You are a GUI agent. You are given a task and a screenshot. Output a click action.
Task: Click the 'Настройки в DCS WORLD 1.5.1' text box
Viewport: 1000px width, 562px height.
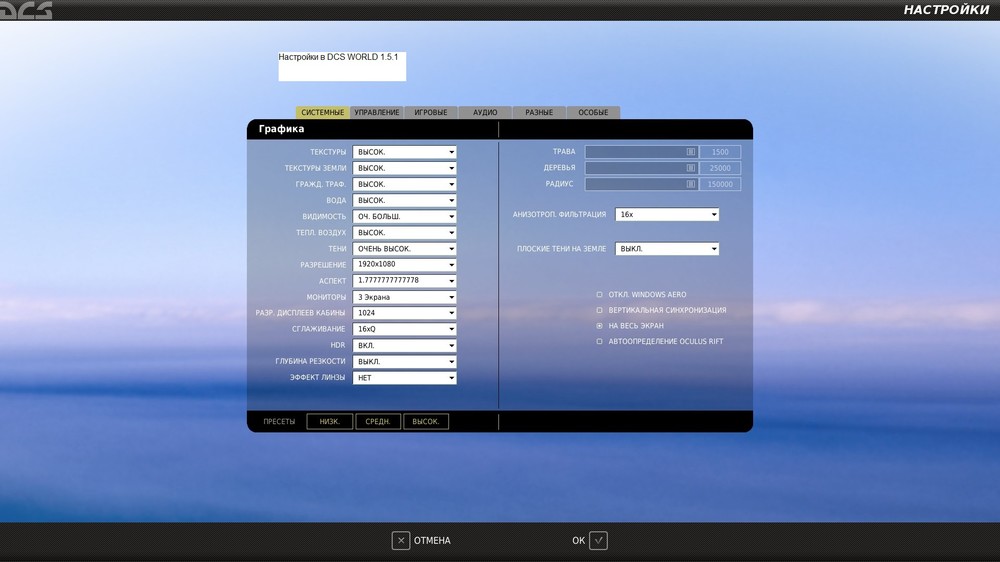pos(342,66)
